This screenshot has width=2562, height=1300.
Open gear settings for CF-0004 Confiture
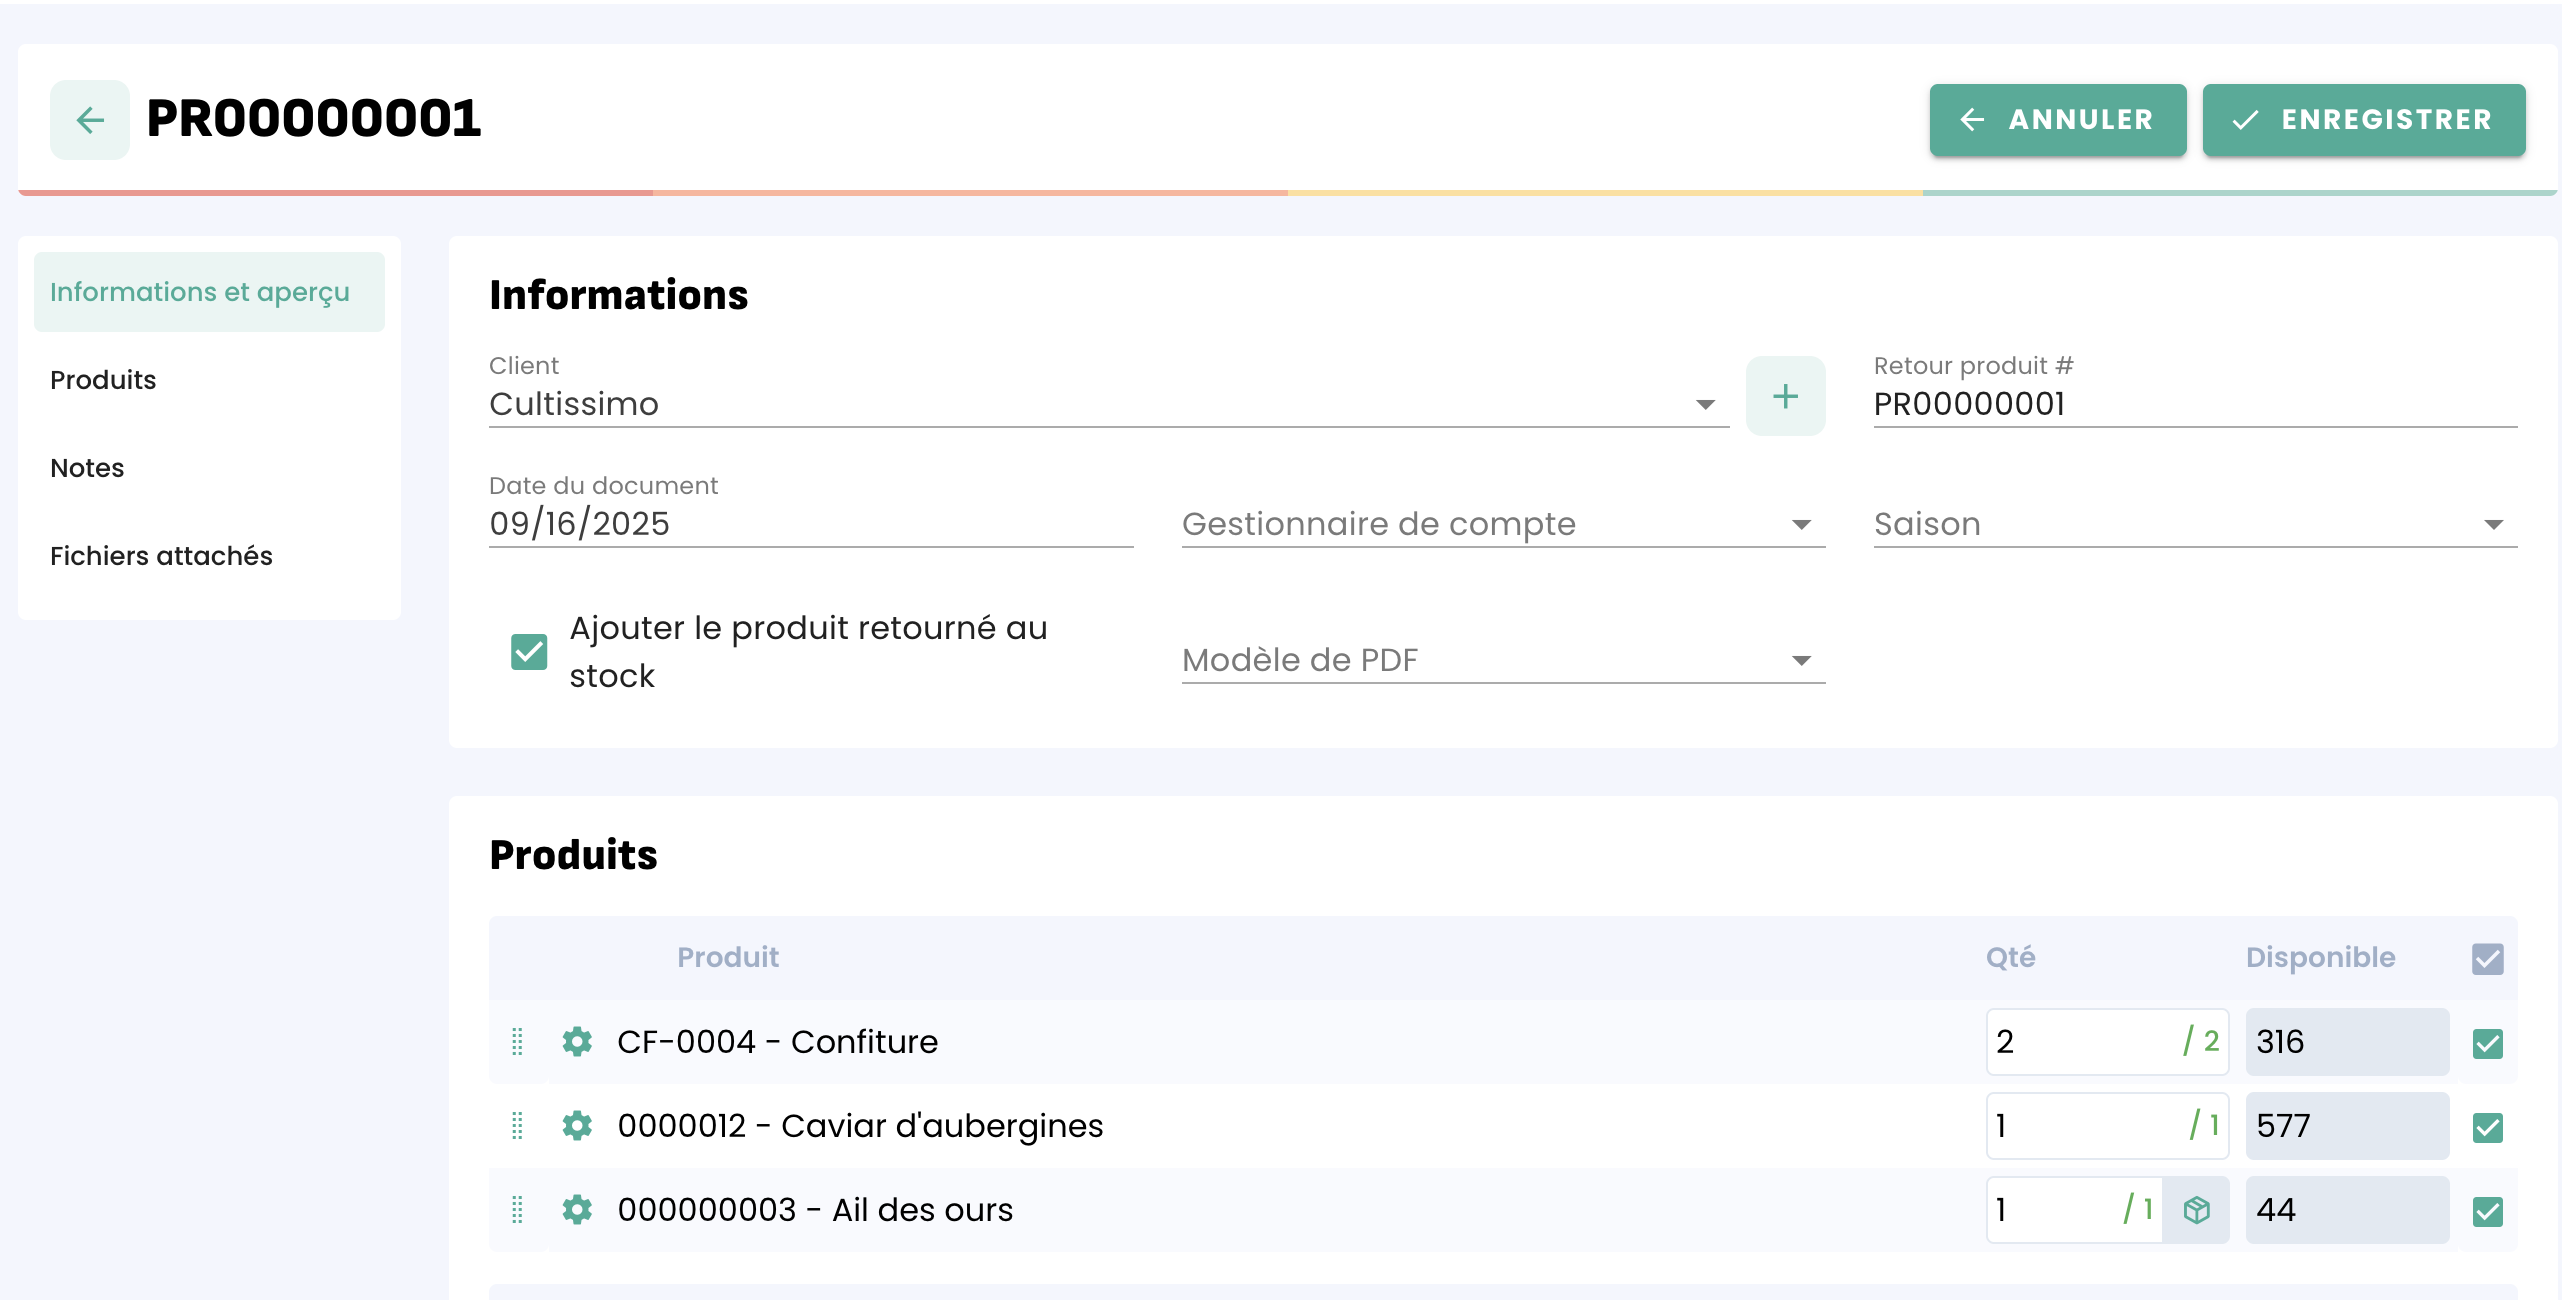[577, 1042]
